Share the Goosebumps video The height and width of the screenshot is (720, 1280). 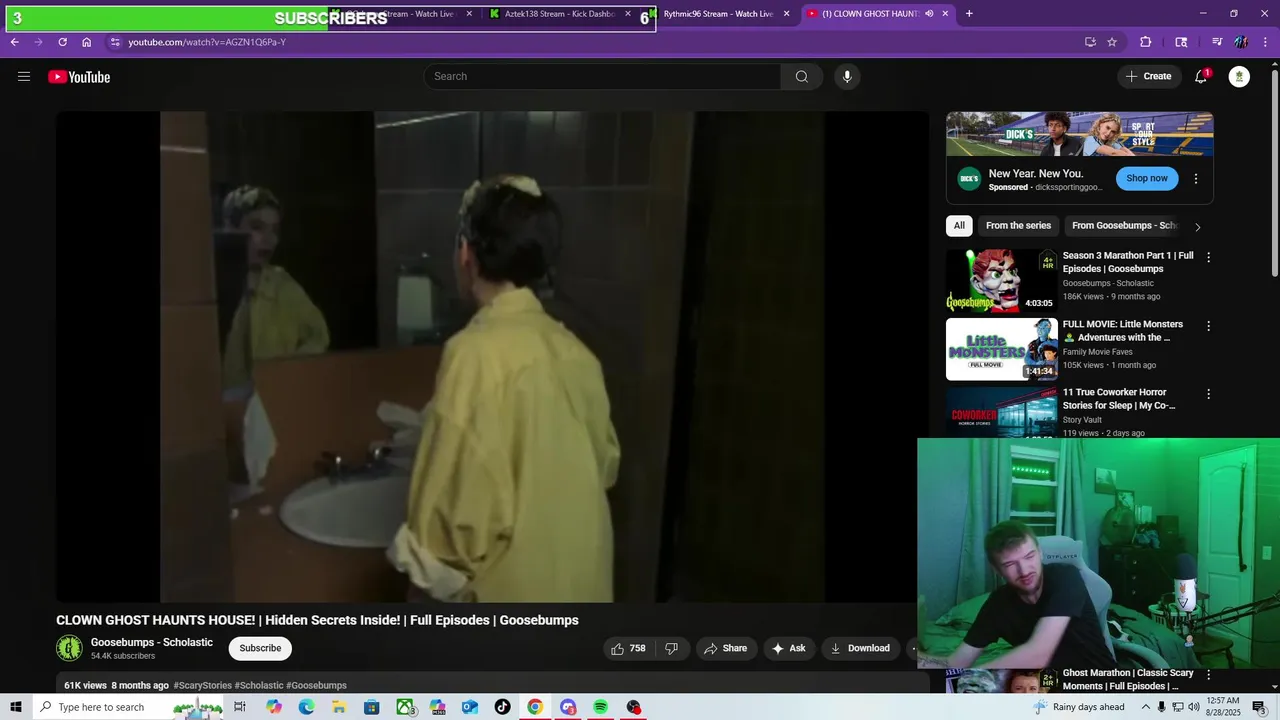coord(726,648)
